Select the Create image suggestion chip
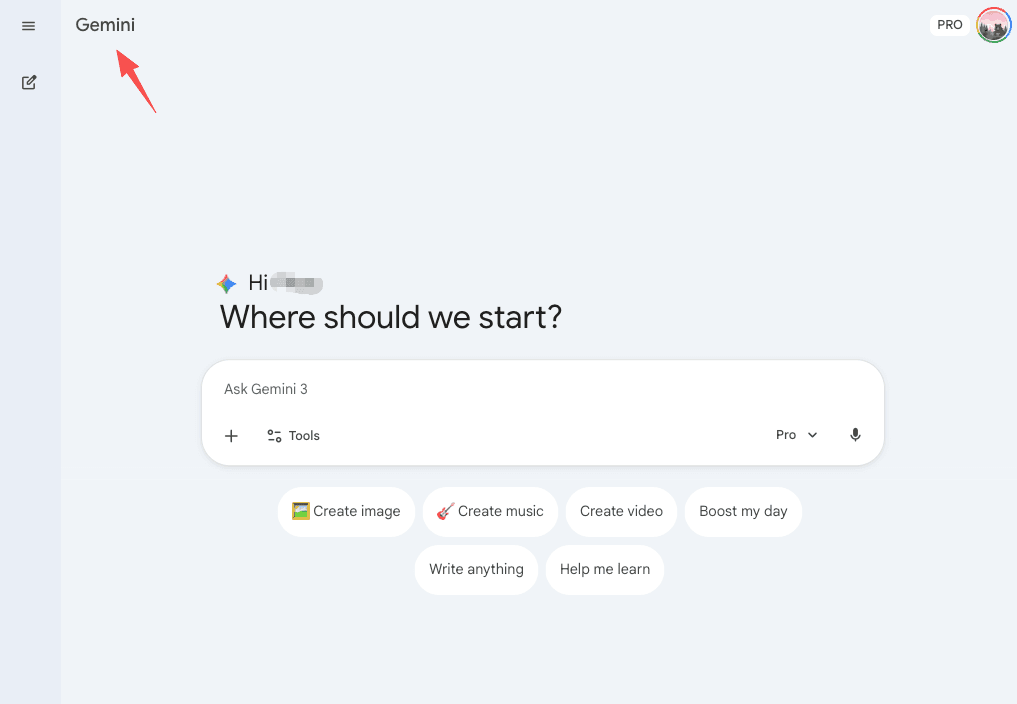 (346, 511)
